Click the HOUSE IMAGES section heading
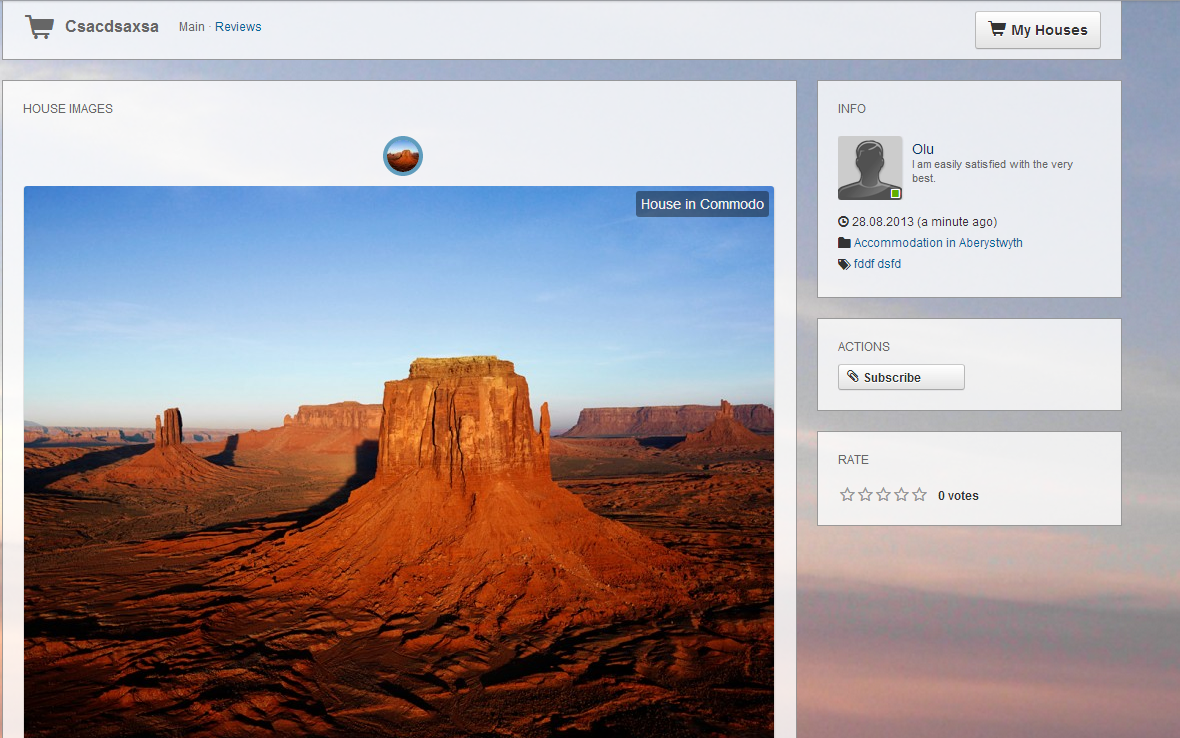1180x738 pixels. [68, 109]
